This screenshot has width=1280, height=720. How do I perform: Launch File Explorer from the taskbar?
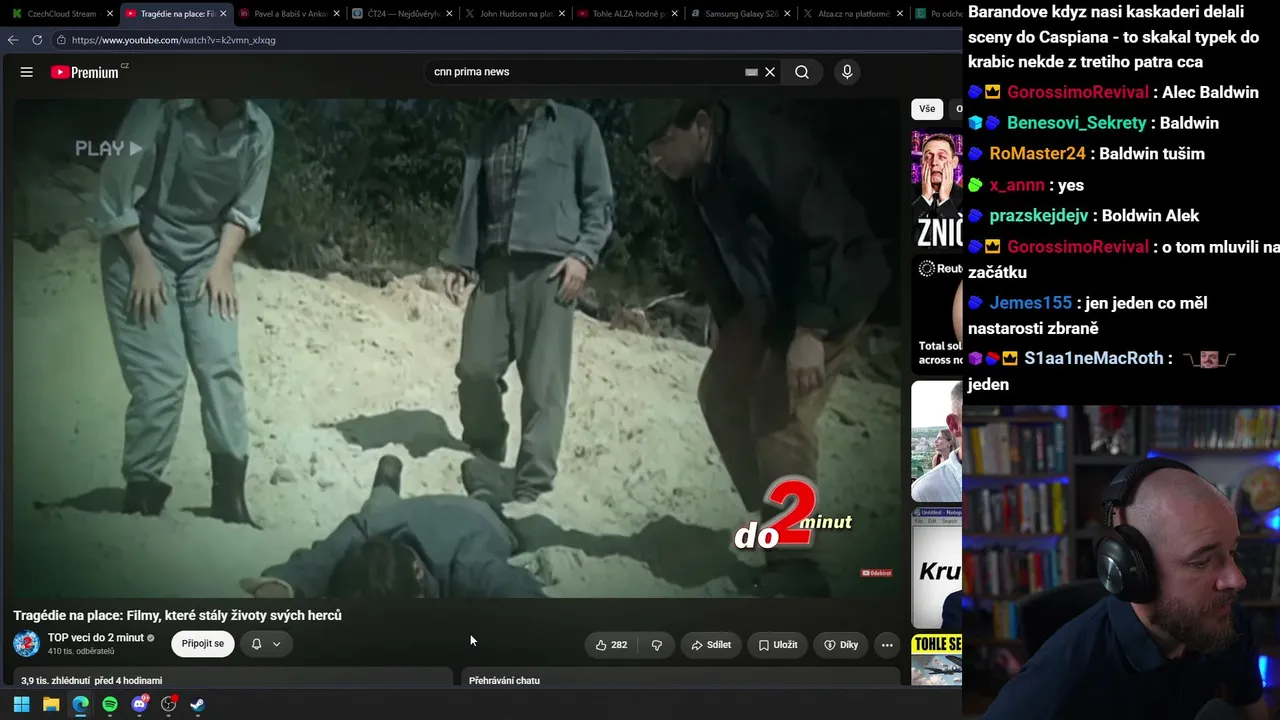tap(51, 704)
